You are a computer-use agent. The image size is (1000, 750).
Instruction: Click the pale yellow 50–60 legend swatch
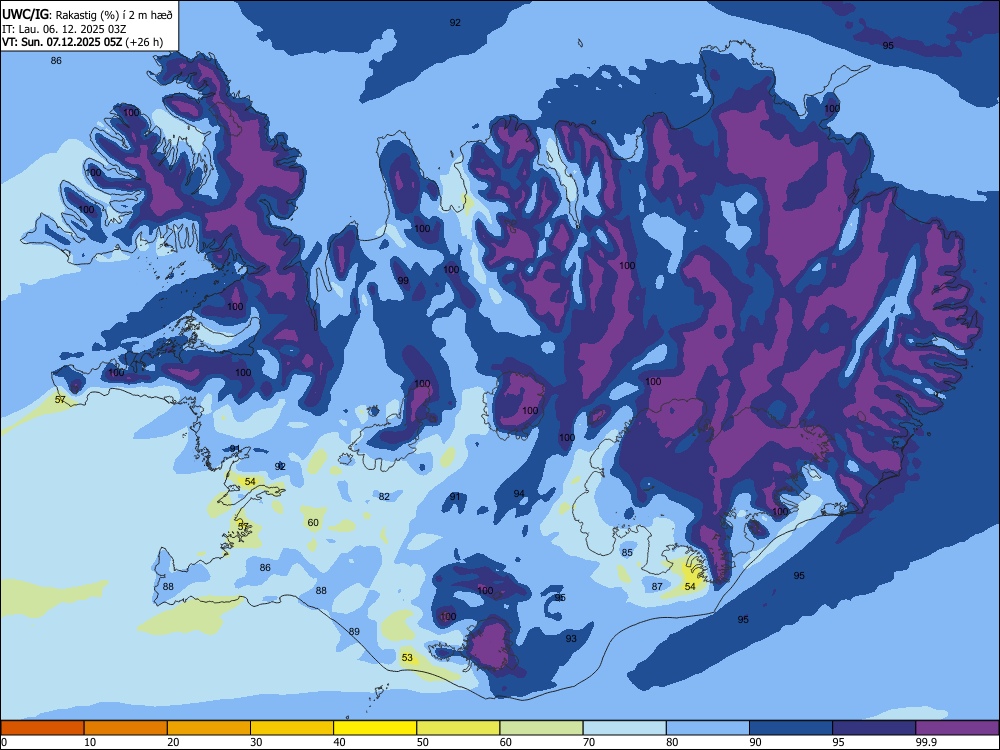coord(458,728)
